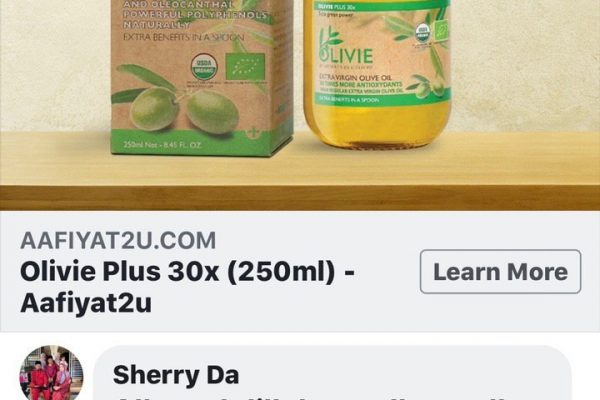Click the Sherry Da commenter name

click(176, 374)
